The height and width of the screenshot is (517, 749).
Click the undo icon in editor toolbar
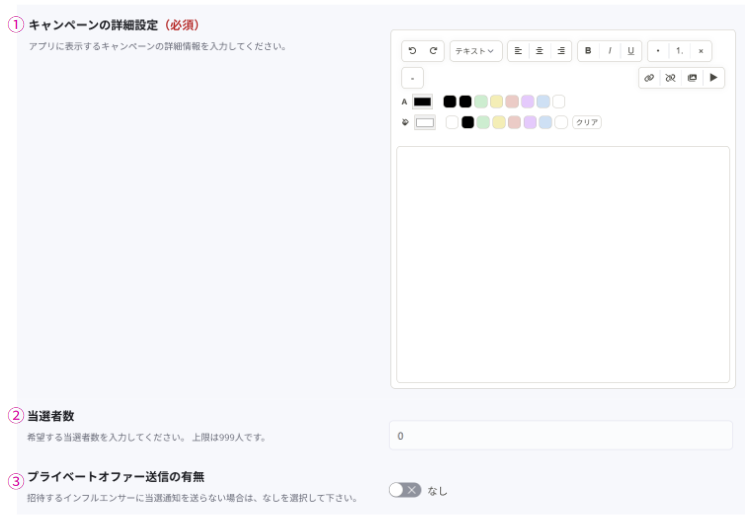pyautogui.click(x=412, y=51)
